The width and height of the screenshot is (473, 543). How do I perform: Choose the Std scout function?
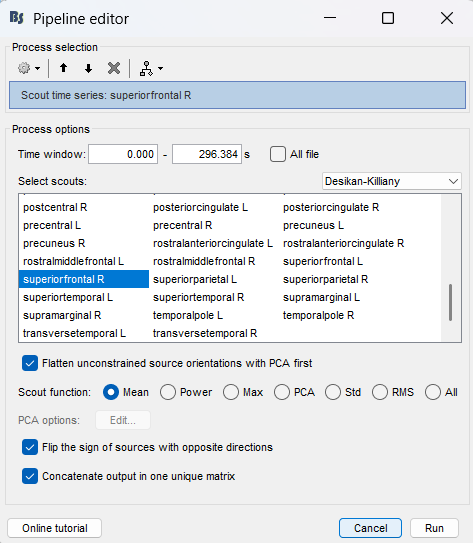333,392
